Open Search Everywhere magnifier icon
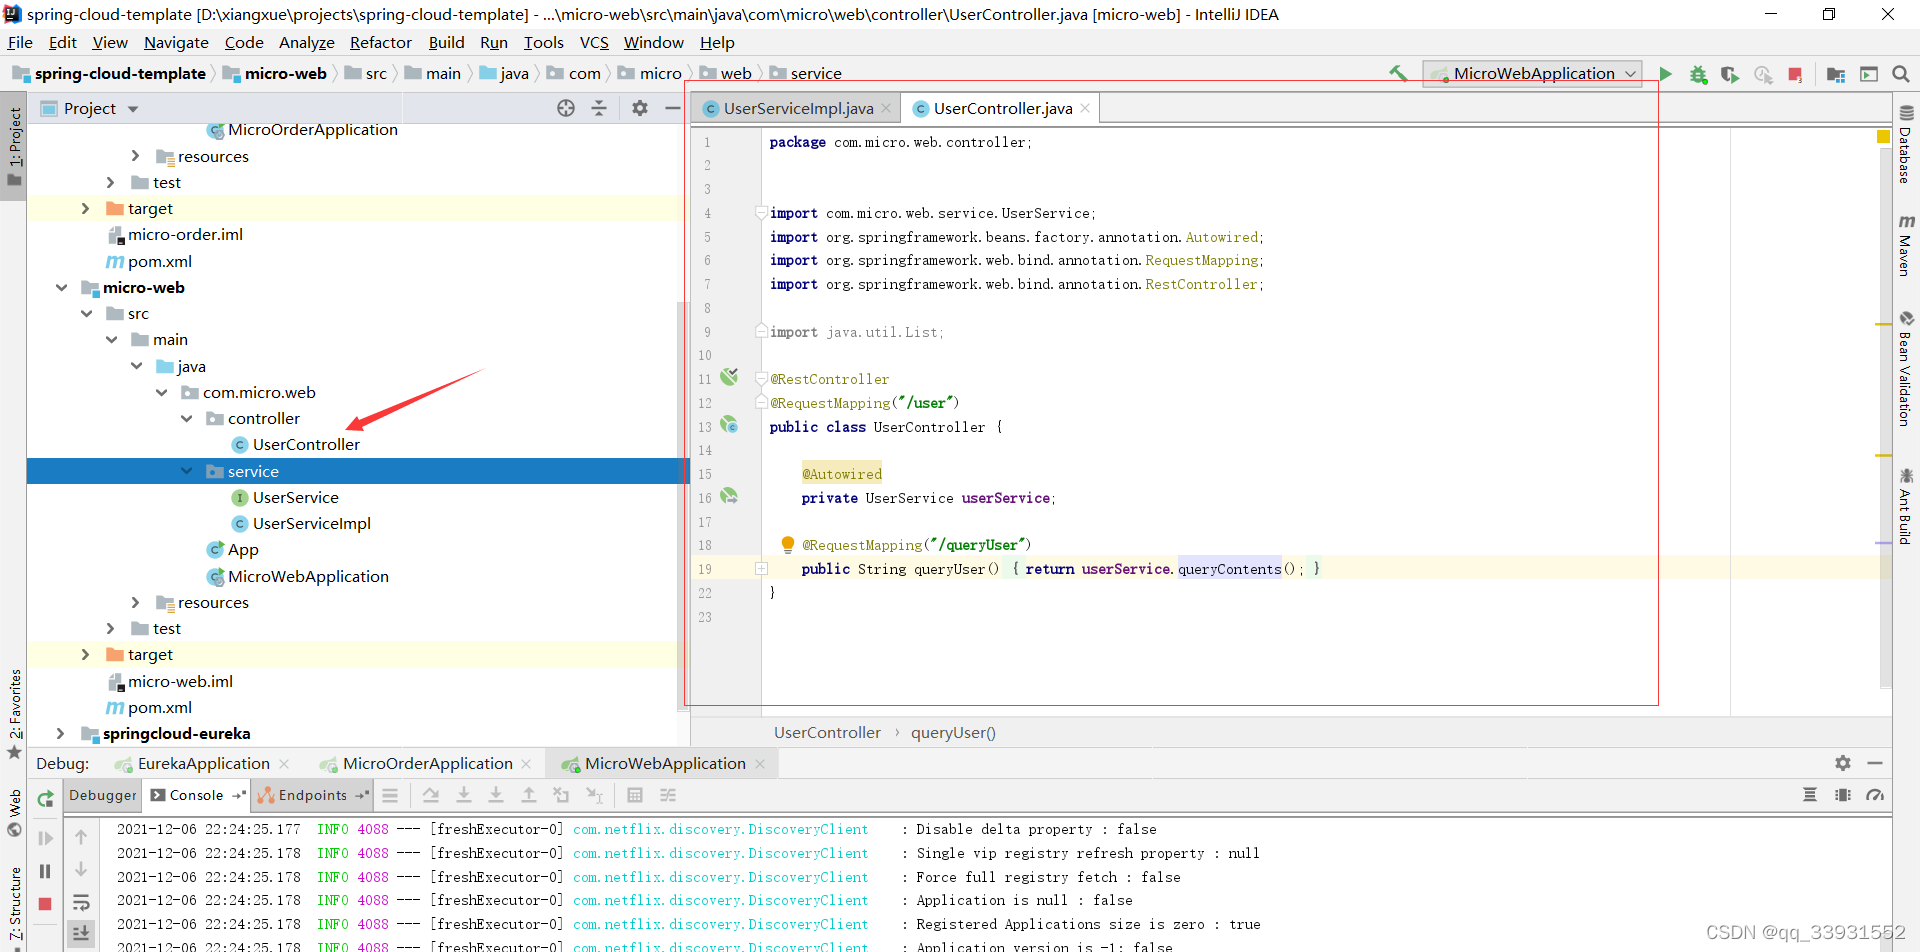Screen dimensions: 1920x952 point(1901,74)
